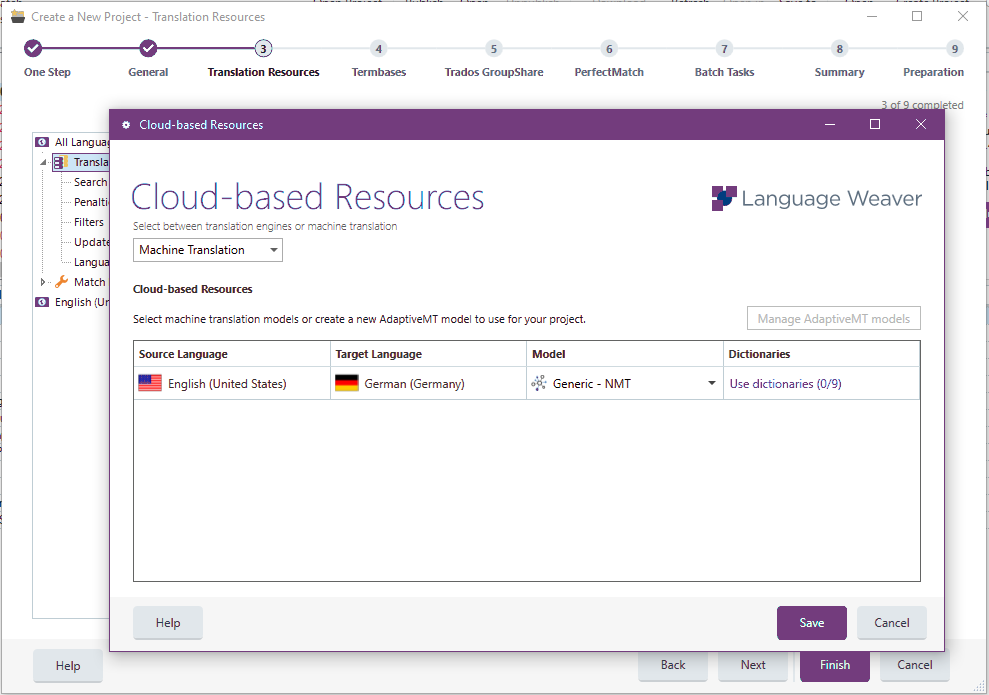Maximize the Cloud-based Resources dialog

(875, 124)
